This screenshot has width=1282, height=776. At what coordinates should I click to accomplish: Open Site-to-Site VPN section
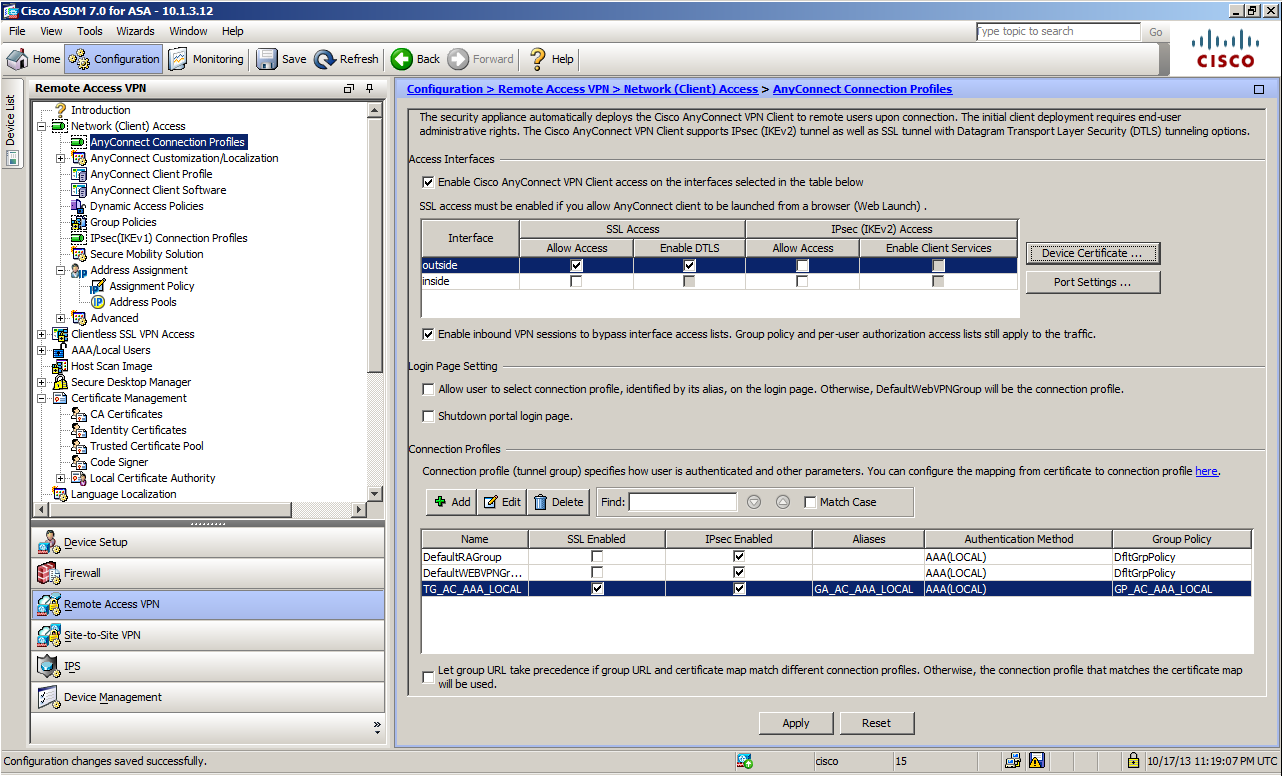click(208, 635)
